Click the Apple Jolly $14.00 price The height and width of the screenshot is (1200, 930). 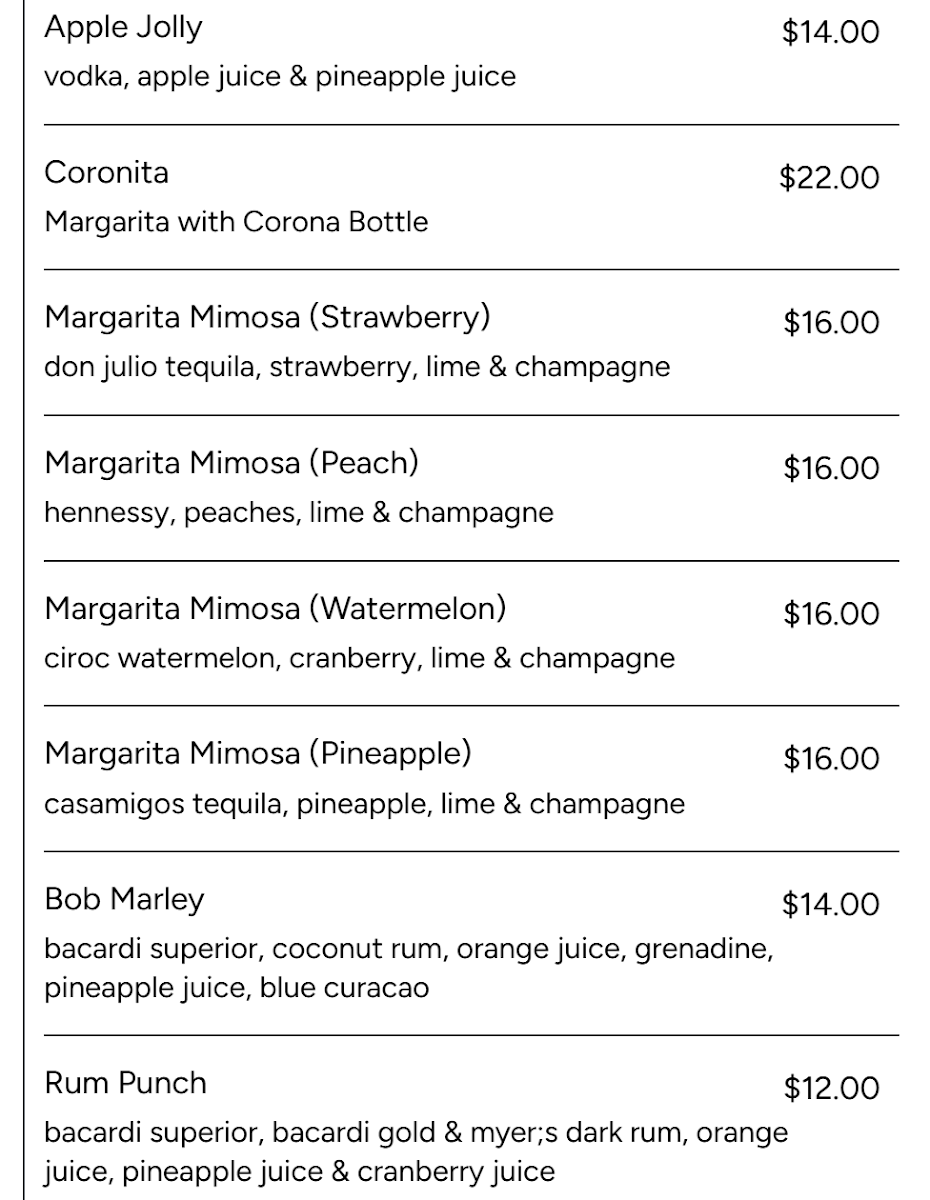coord(831,32)
